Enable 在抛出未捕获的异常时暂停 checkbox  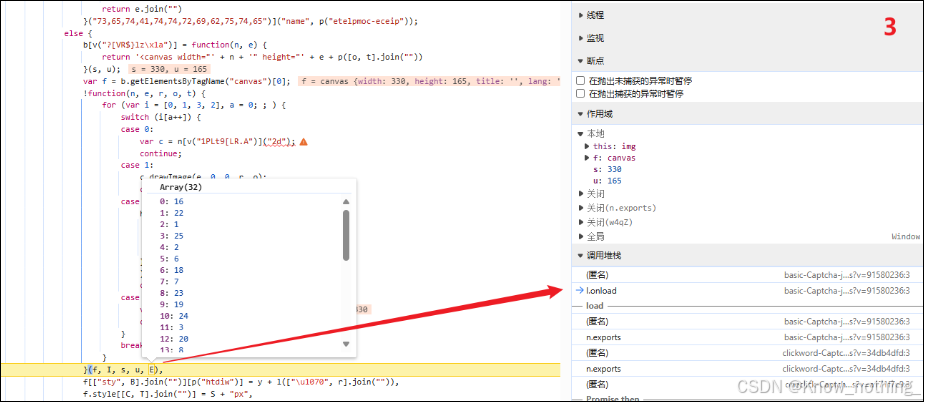[x=580, y=81]
